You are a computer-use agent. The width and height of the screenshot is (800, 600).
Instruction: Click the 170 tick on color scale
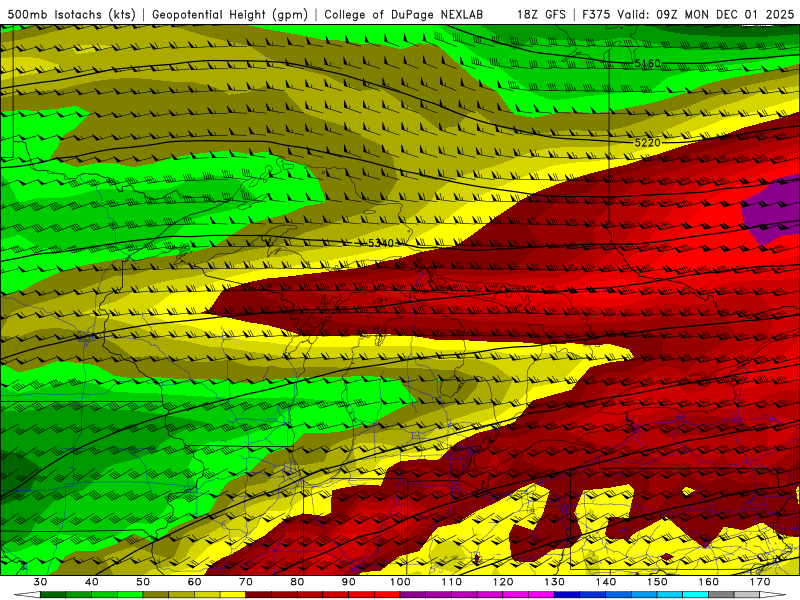(x=760, y=582)
